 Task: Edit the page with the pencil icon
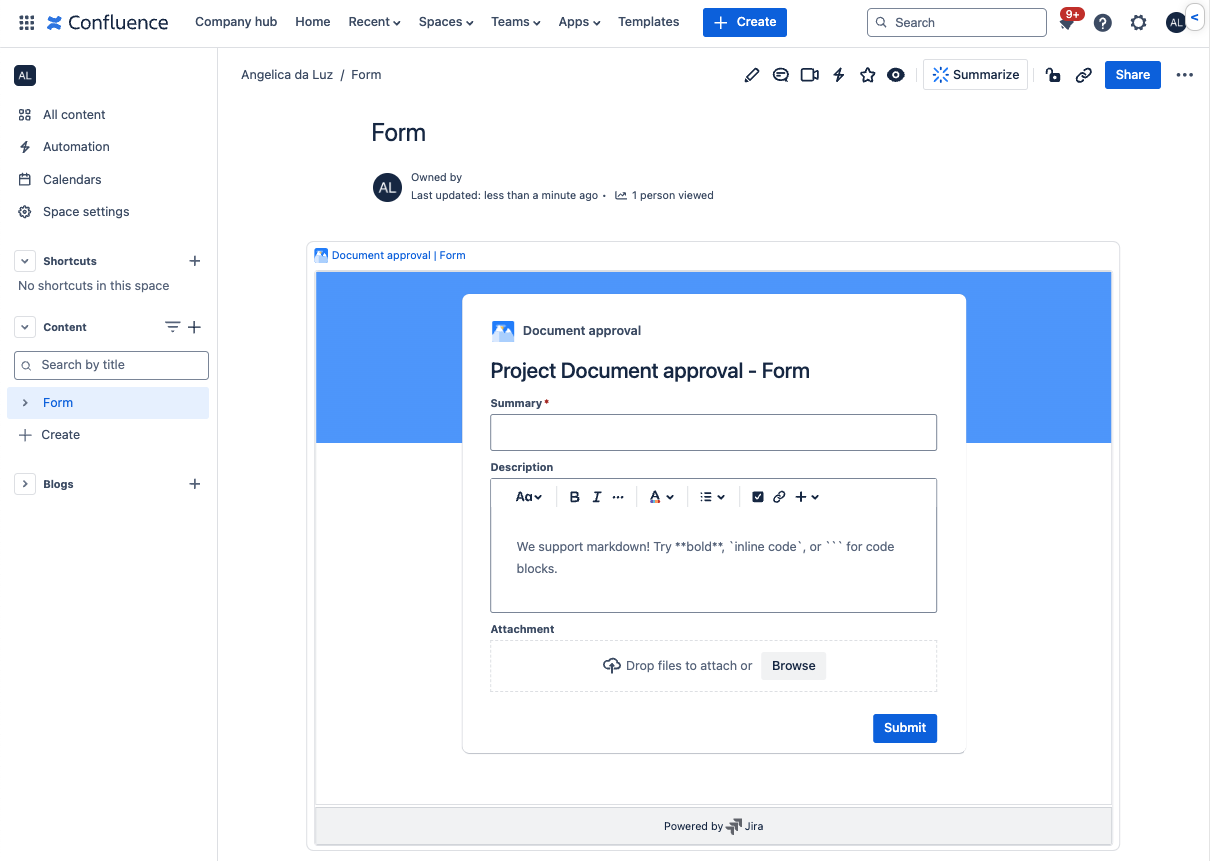[752, 75]
